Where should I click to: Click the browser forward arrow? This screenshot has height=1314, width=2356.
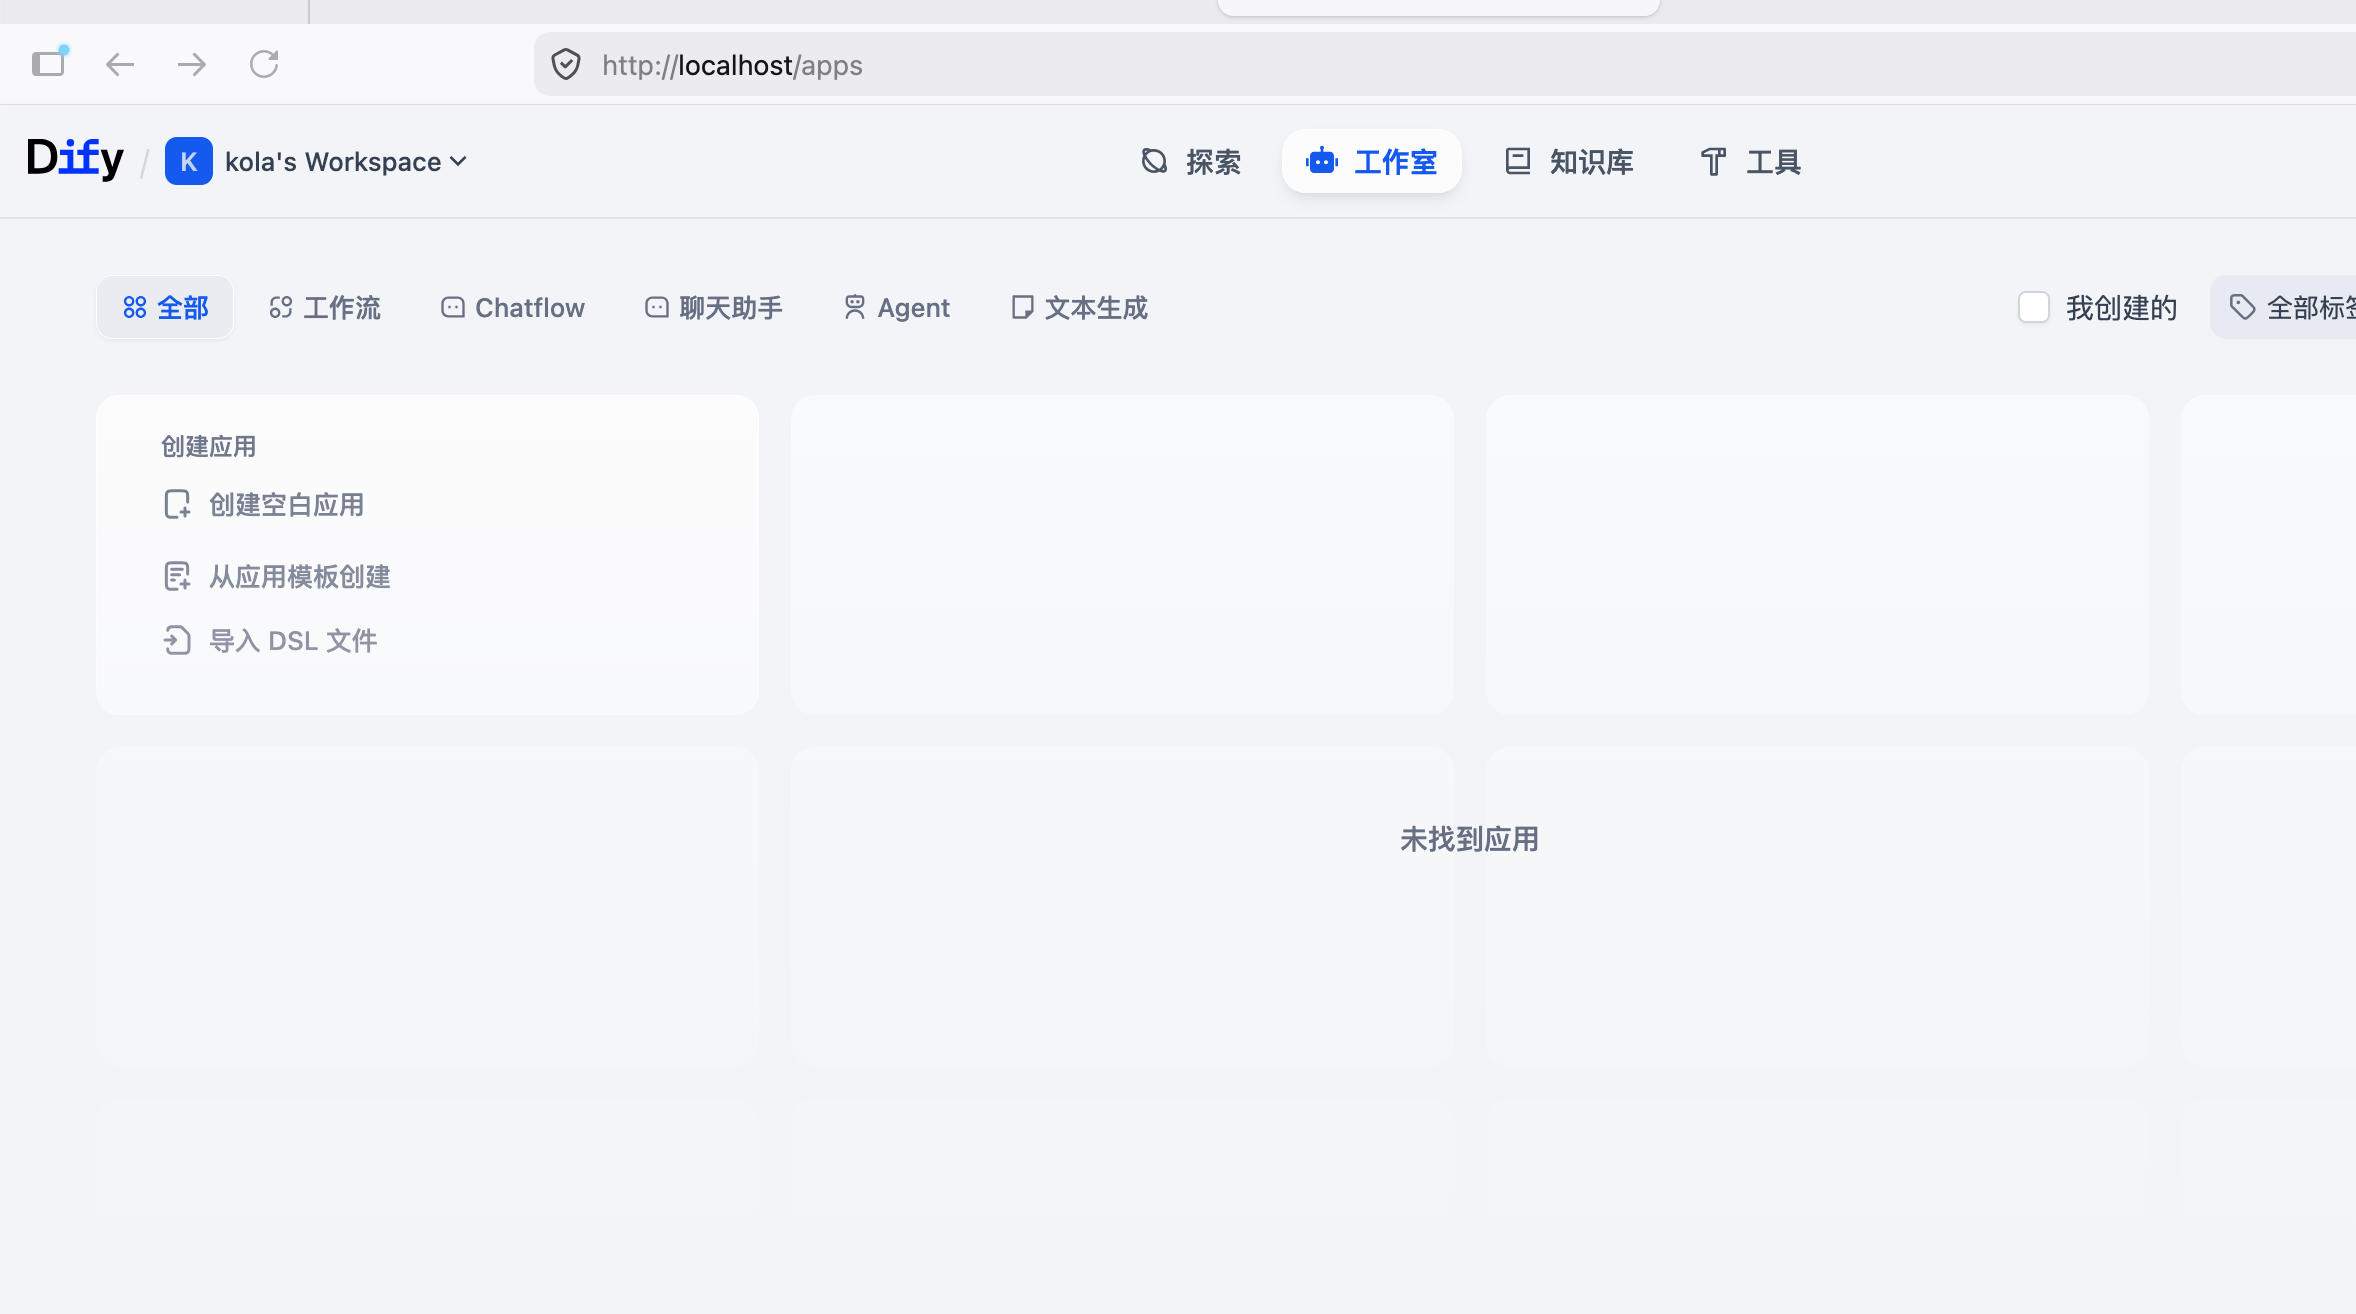tap(192, 65)
